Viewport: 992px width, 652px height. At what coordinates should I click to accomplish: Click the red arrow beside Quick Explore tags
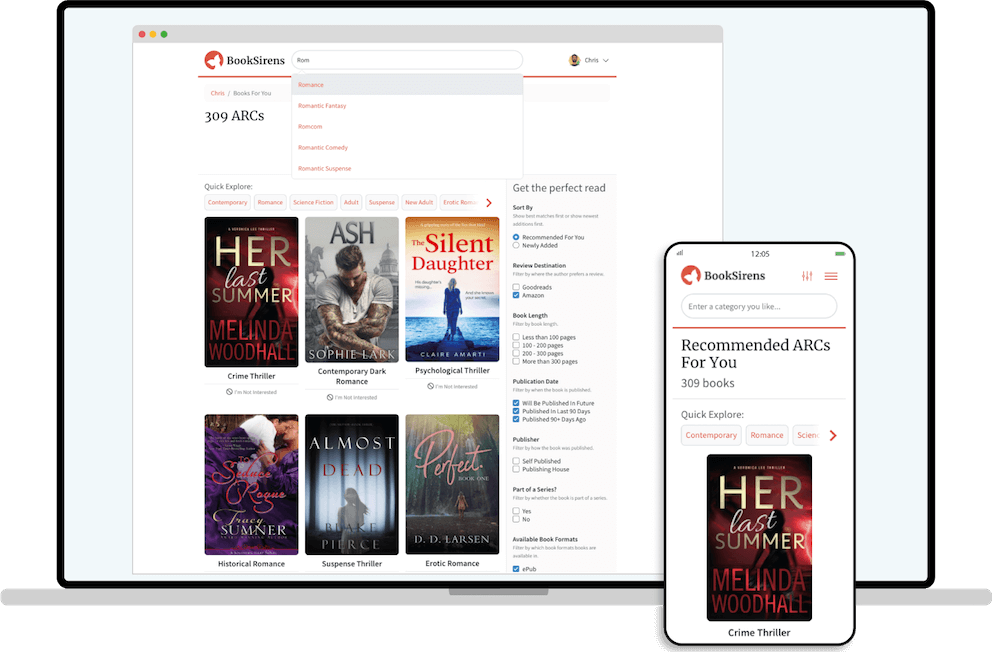(489, 202)
